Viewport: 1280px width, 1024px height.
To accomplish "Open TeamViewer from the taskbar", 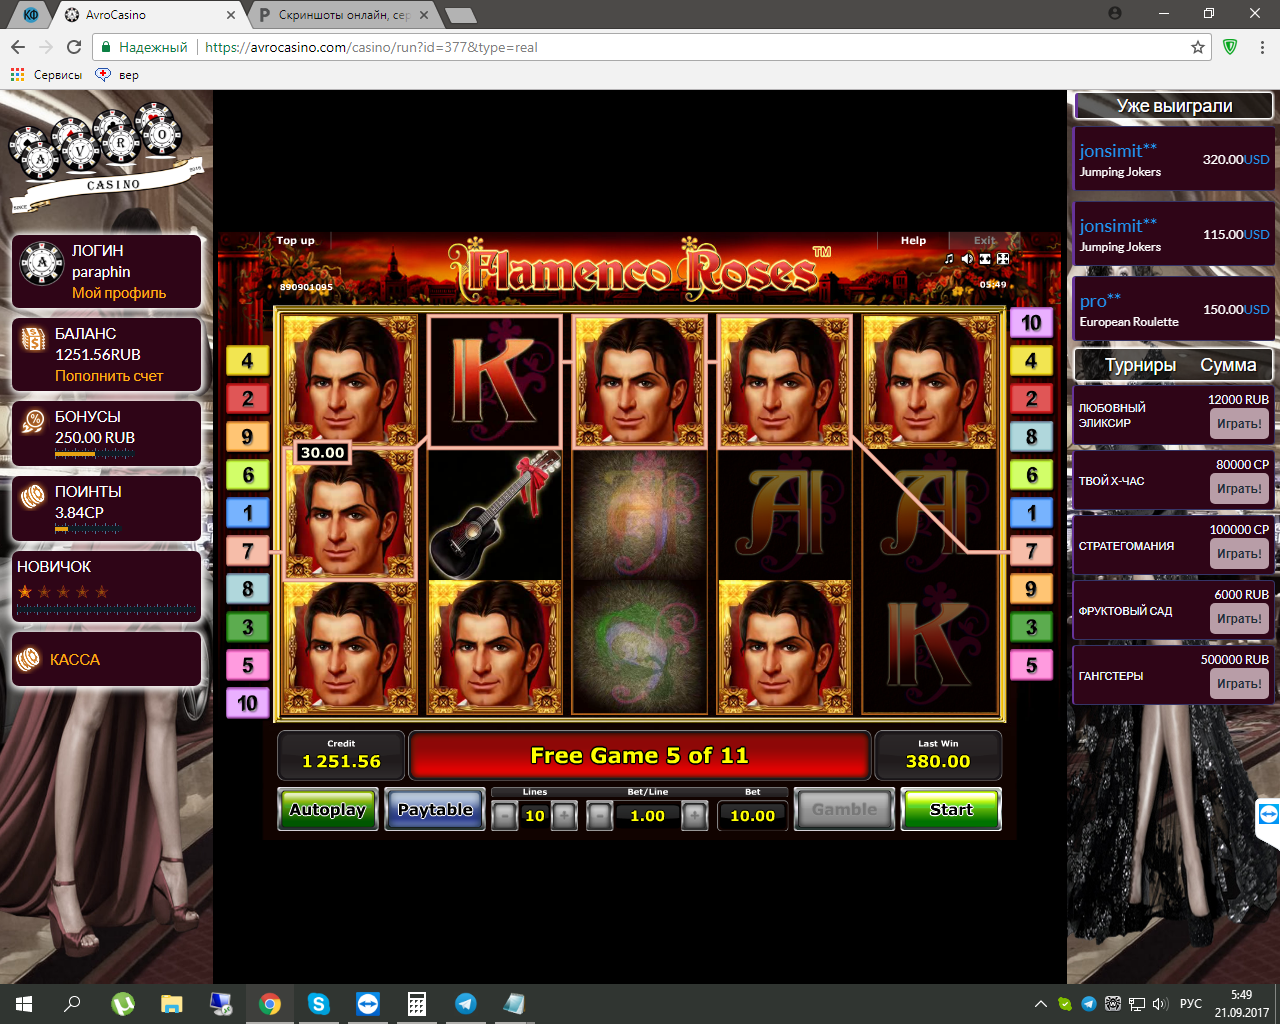I will [x=368, y=1004].
